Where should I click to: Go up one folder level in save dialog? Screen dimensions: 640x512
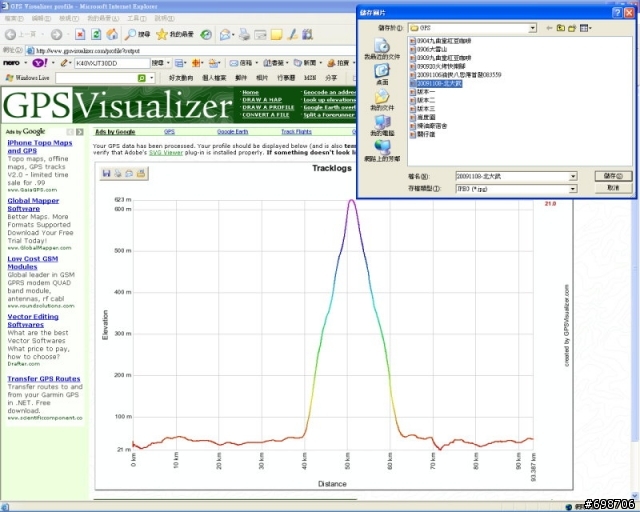561,28
